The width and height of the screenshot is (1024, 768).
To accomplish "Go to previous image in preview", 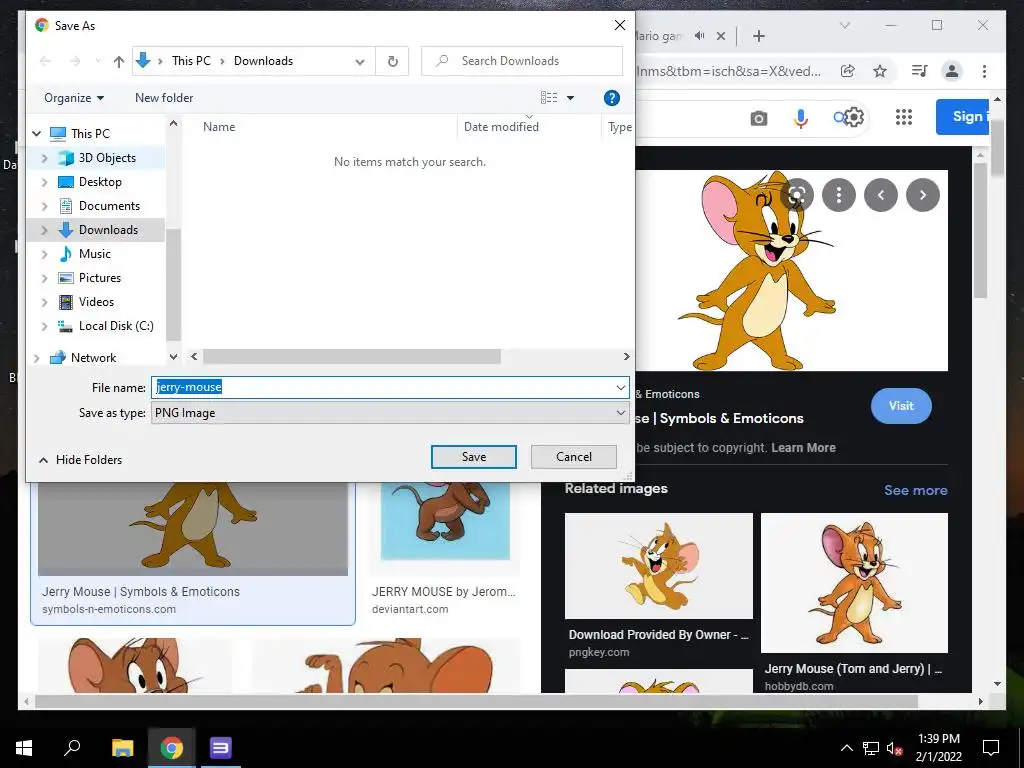I will click(x=881, y=195).
